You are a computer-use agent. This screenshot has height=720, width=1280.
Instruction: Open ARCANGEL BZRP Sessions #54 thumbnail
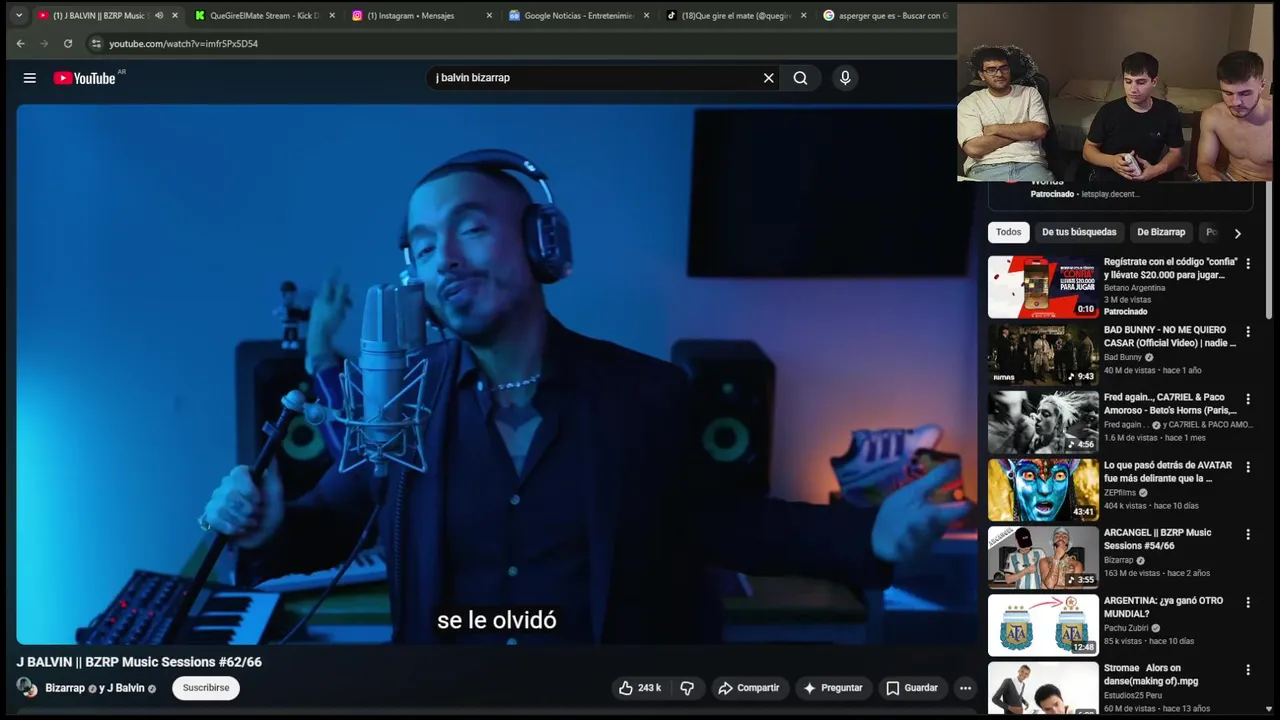(1043, 558)
